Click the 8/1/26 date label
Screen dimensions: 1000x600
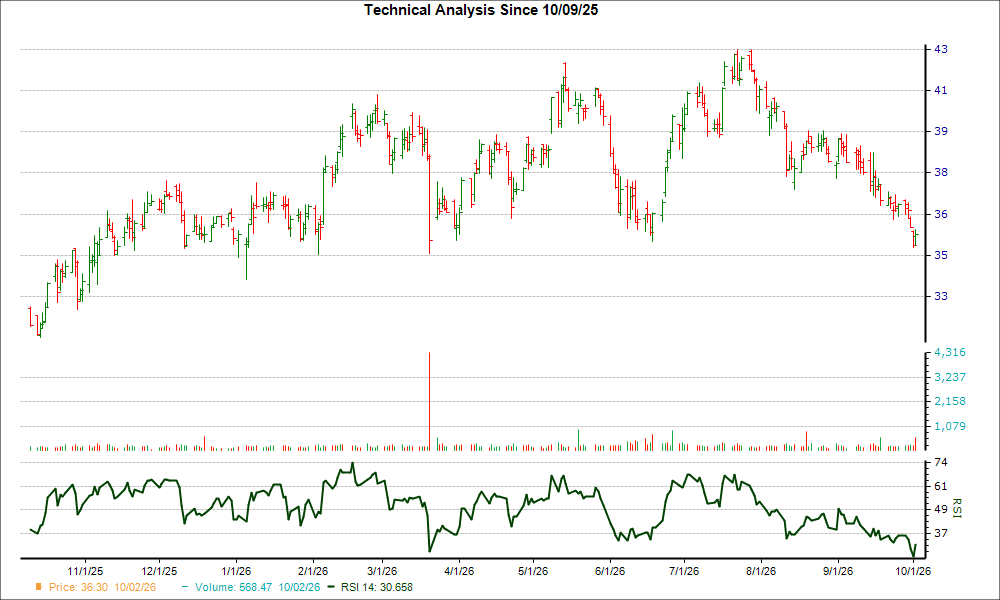pos(761,571)
